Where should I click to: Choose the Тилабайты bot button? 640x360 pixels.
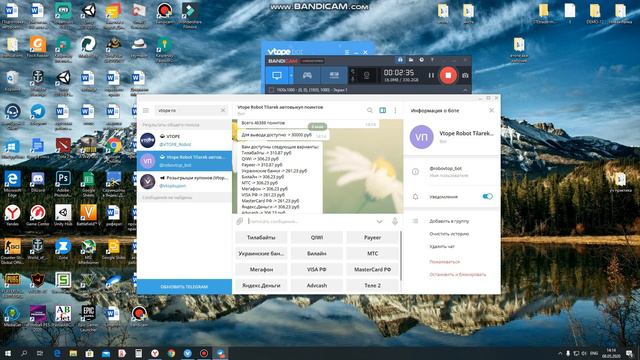pos(261,237)
